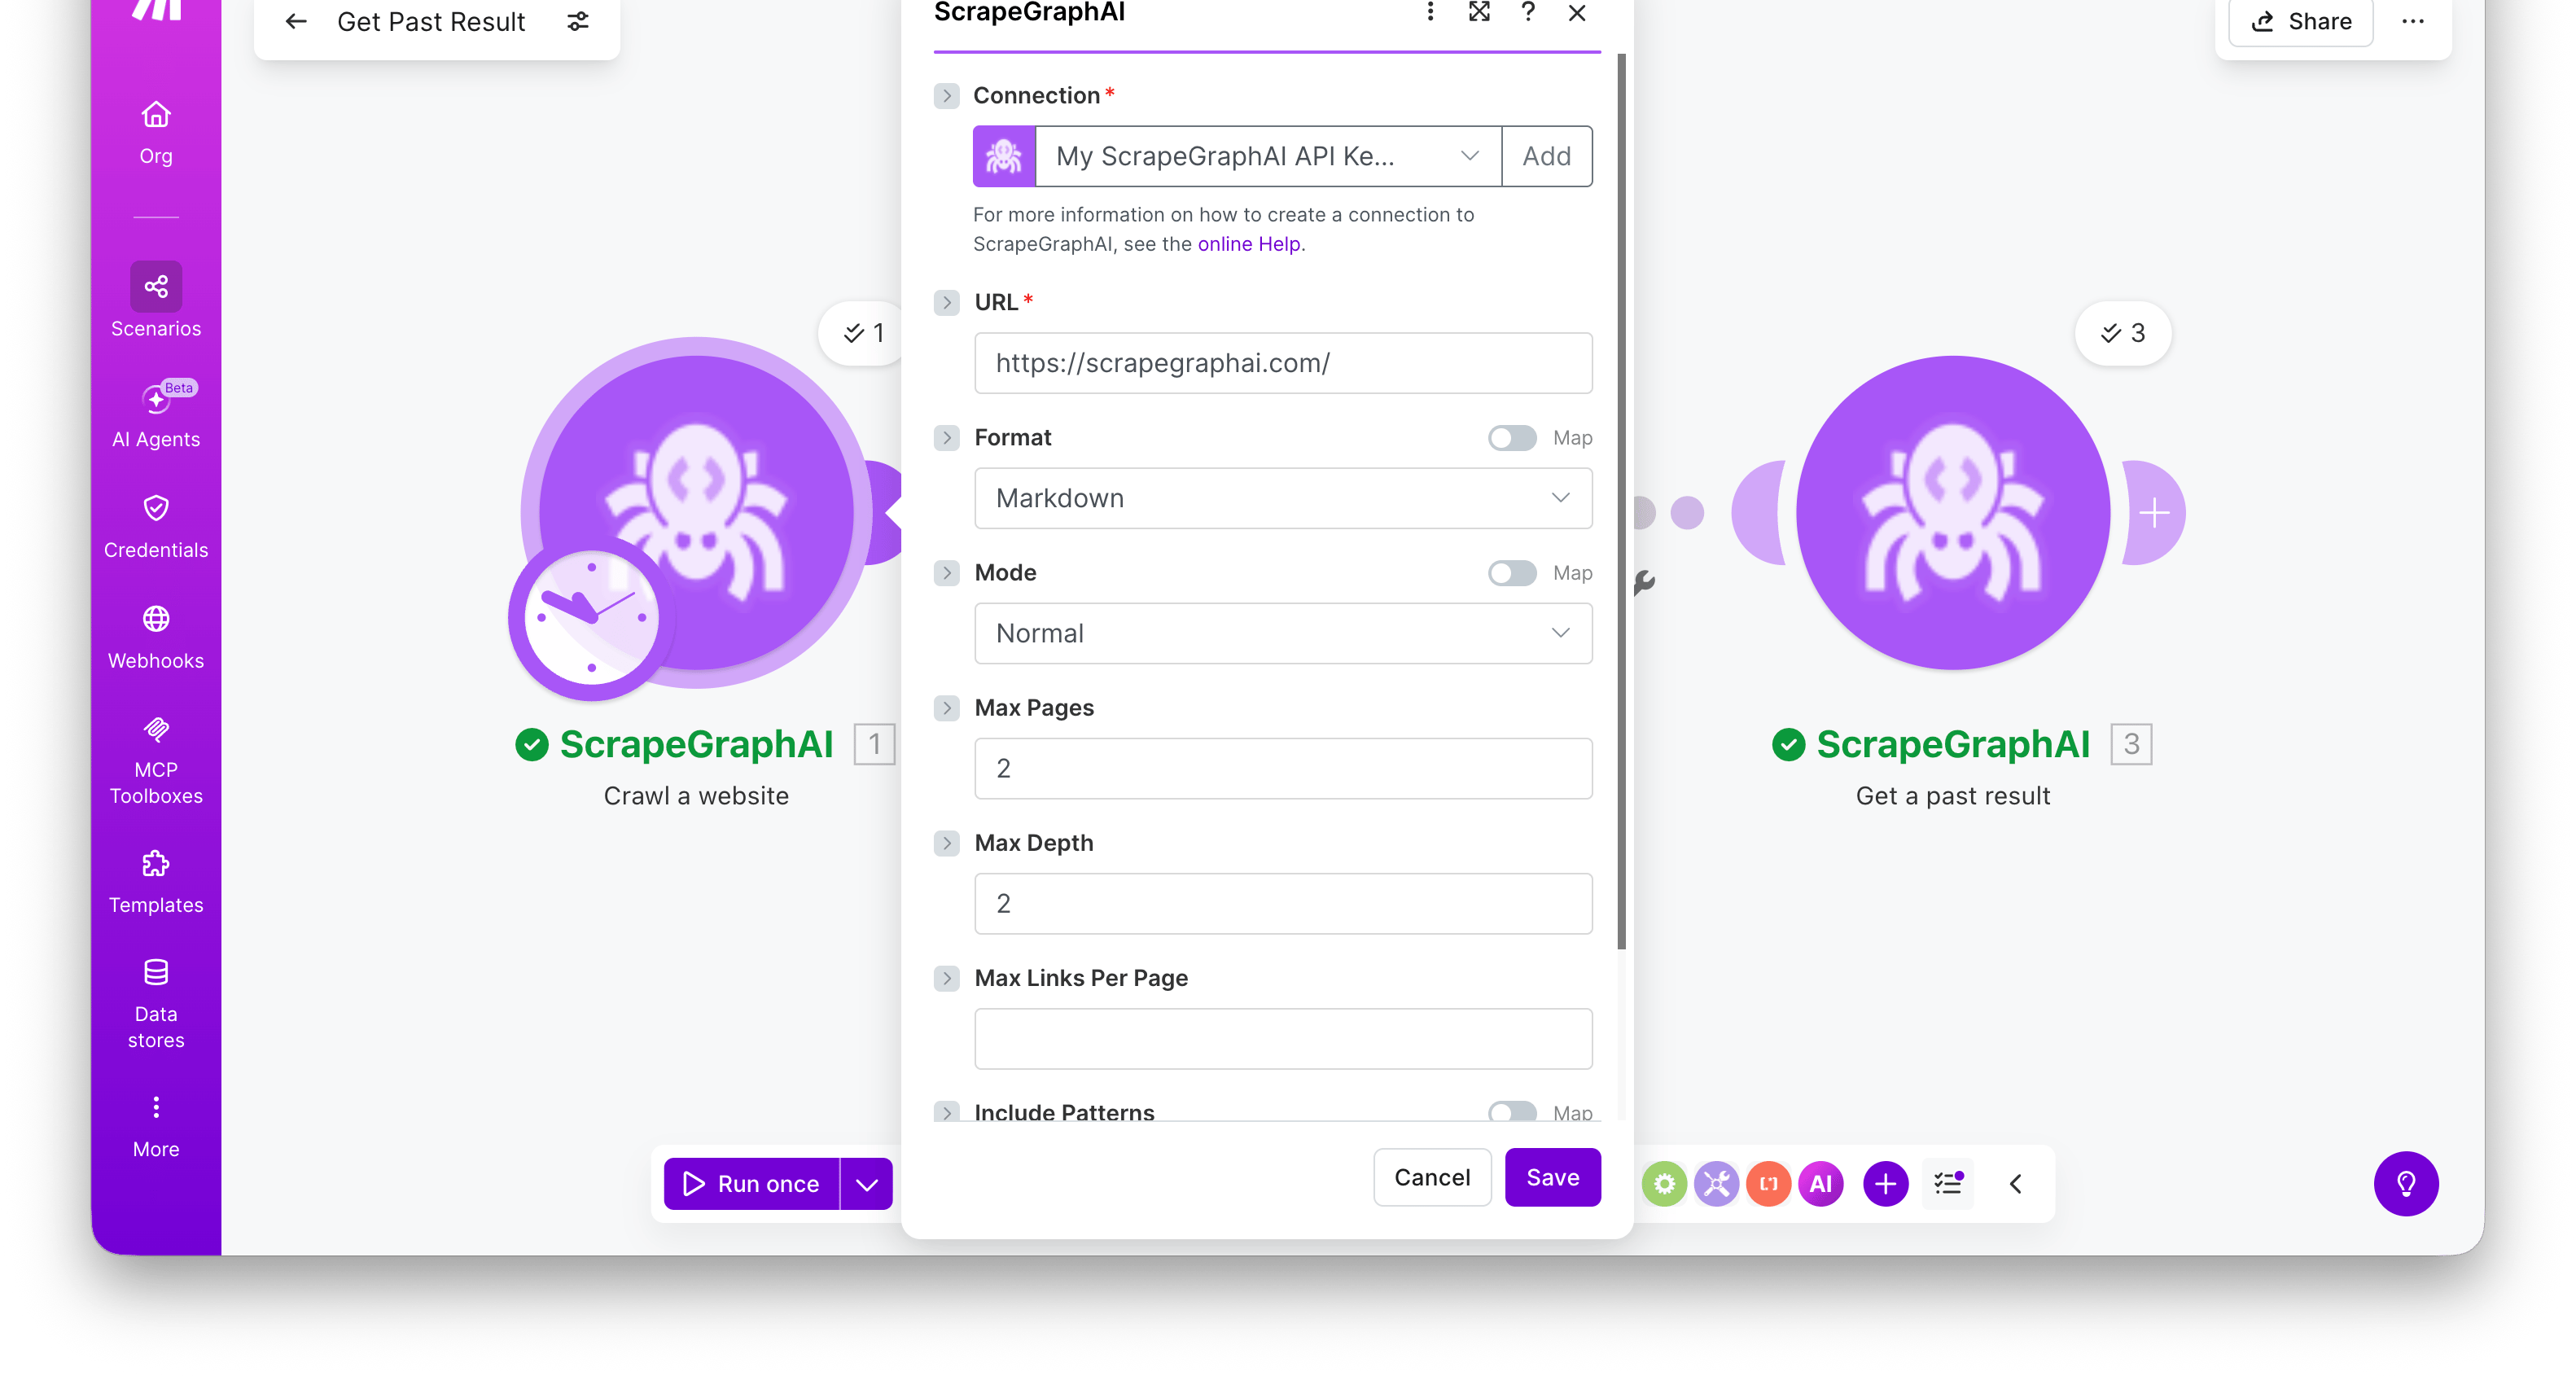Expand the Include Patterns field info
Viewport: 2576px width, 1376px height.
click(x=946, y=1112)
